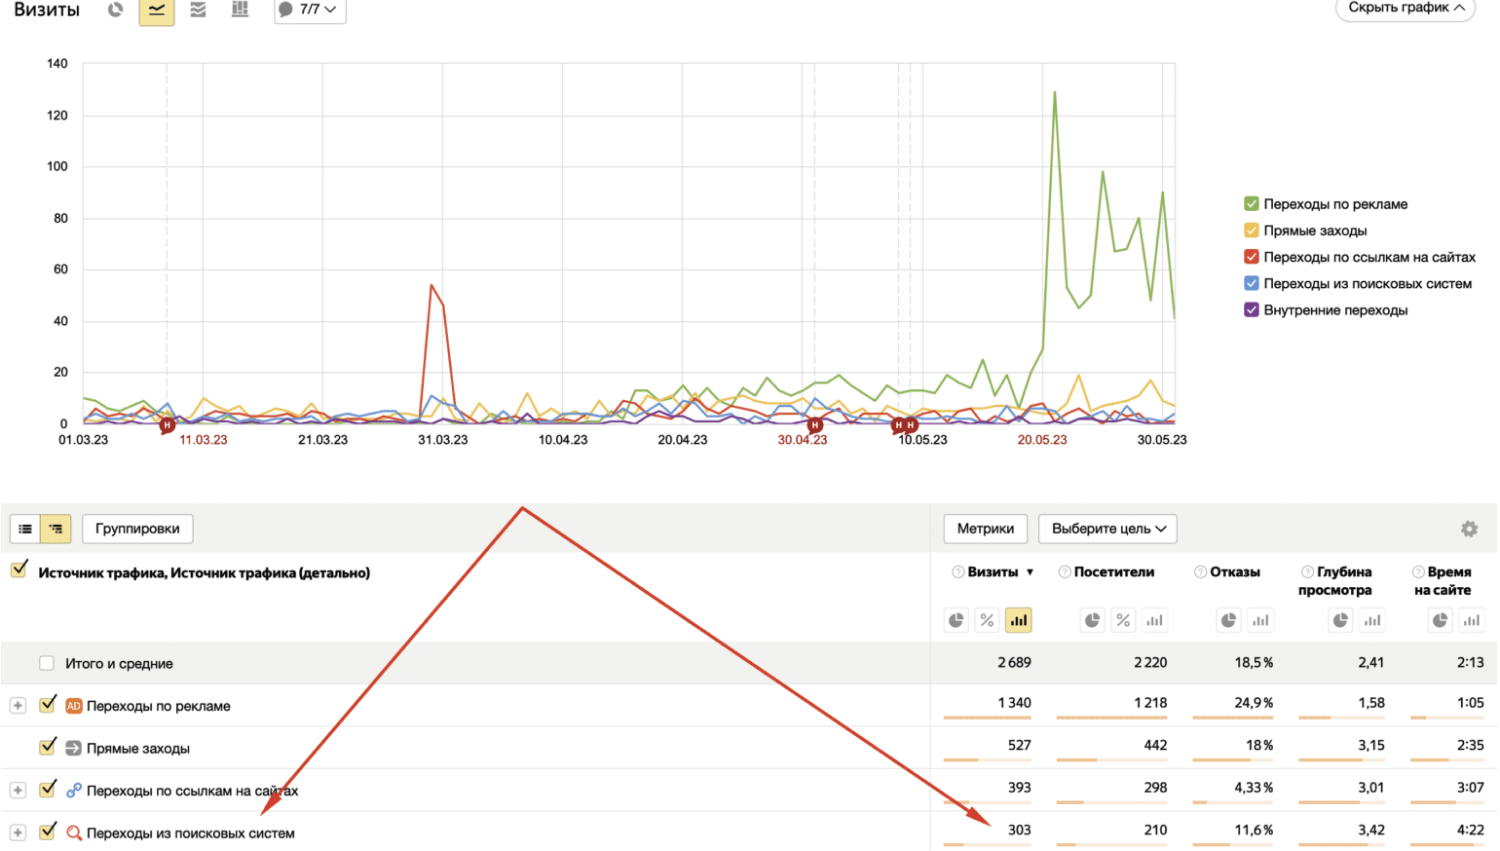Select flat list table view icon

[x=25, y=529]
